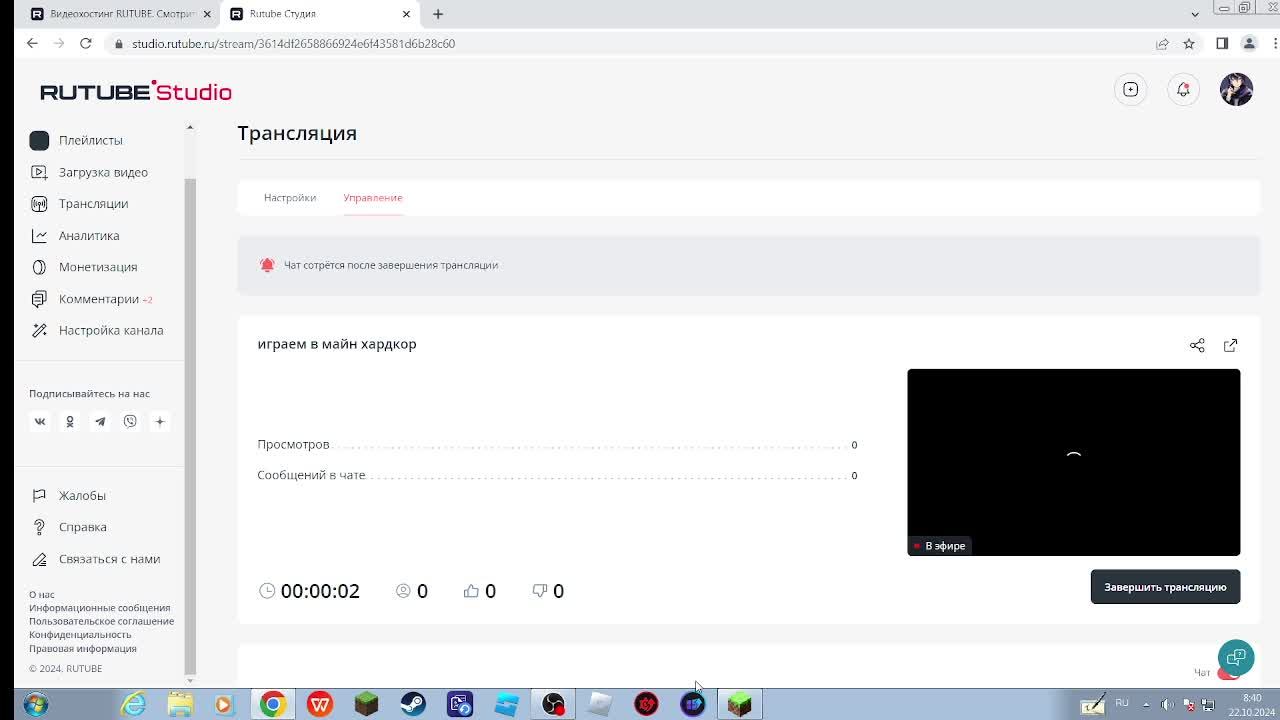
Task: Open the Odnoklassniki social icon
Action: click(x=70, y=422)
